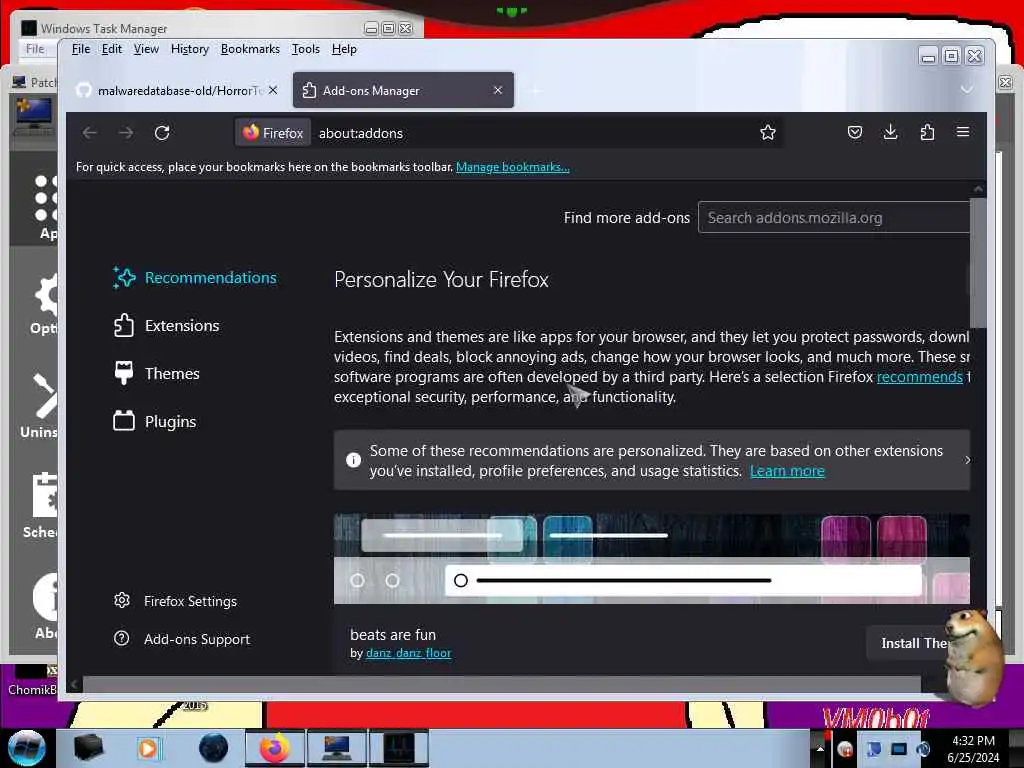The width and height of the screenshot is (1024, 768).
Task: Follow the recommends link in description
Action: click(920, 377)
